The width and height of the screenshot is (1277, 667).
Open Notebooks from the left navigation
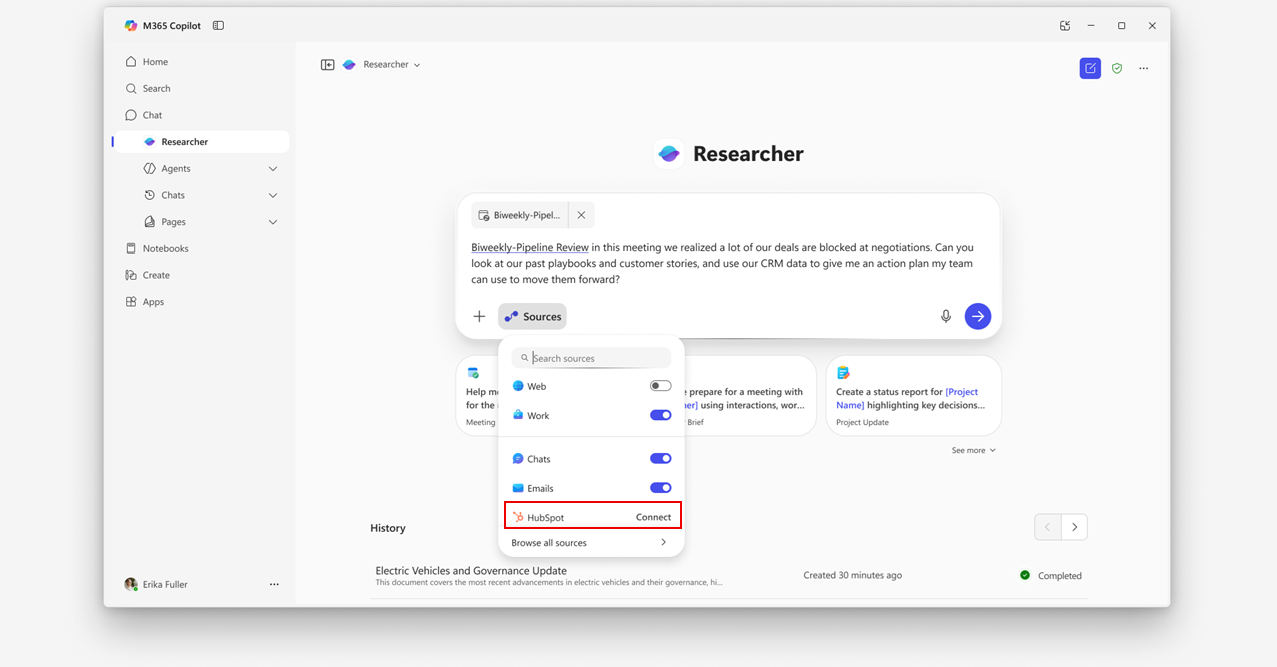tap(165, 248)
